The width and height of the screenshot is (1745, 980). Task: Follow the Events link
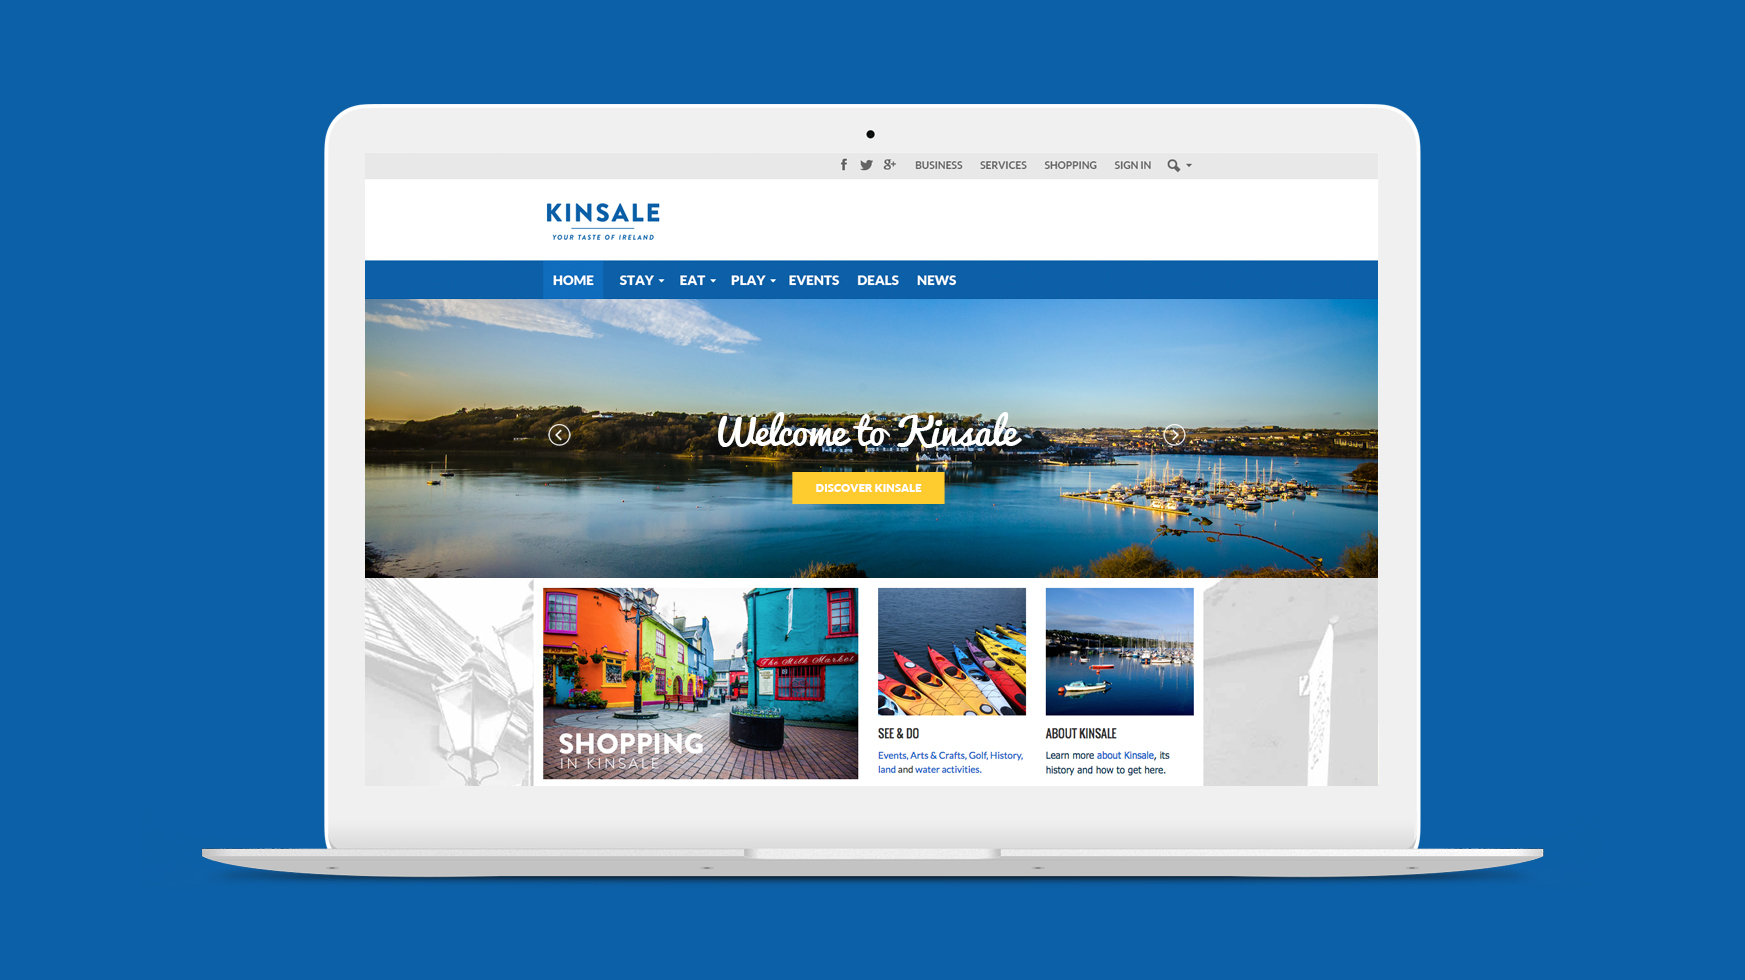[892, 756]
